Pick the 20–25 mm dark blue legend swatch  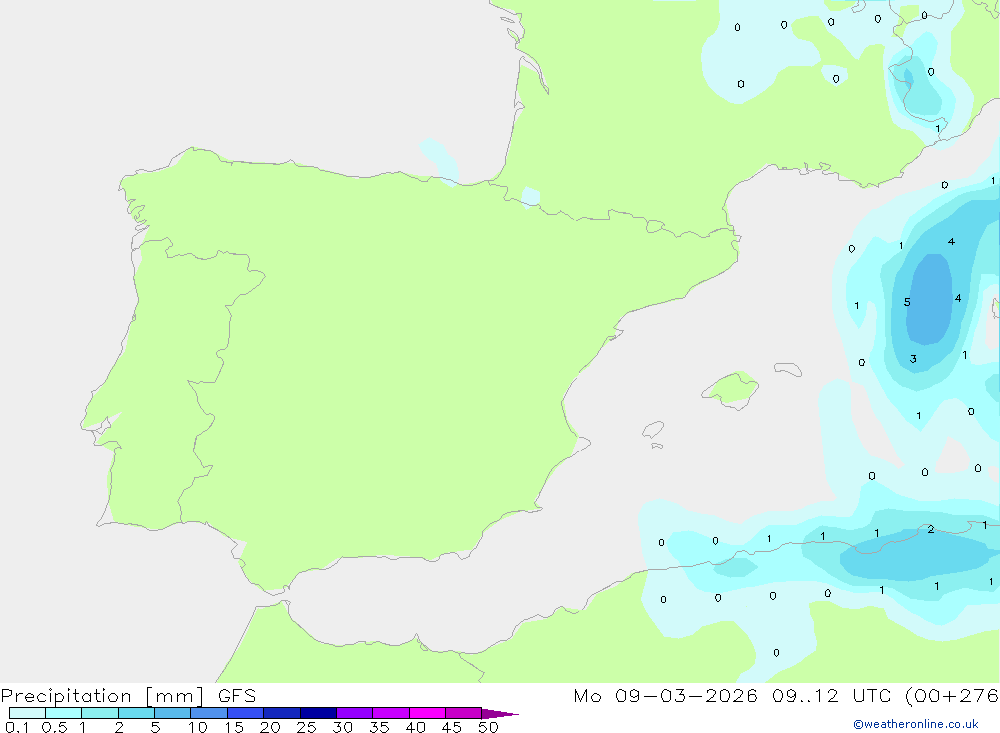click(x=282, y=713)
